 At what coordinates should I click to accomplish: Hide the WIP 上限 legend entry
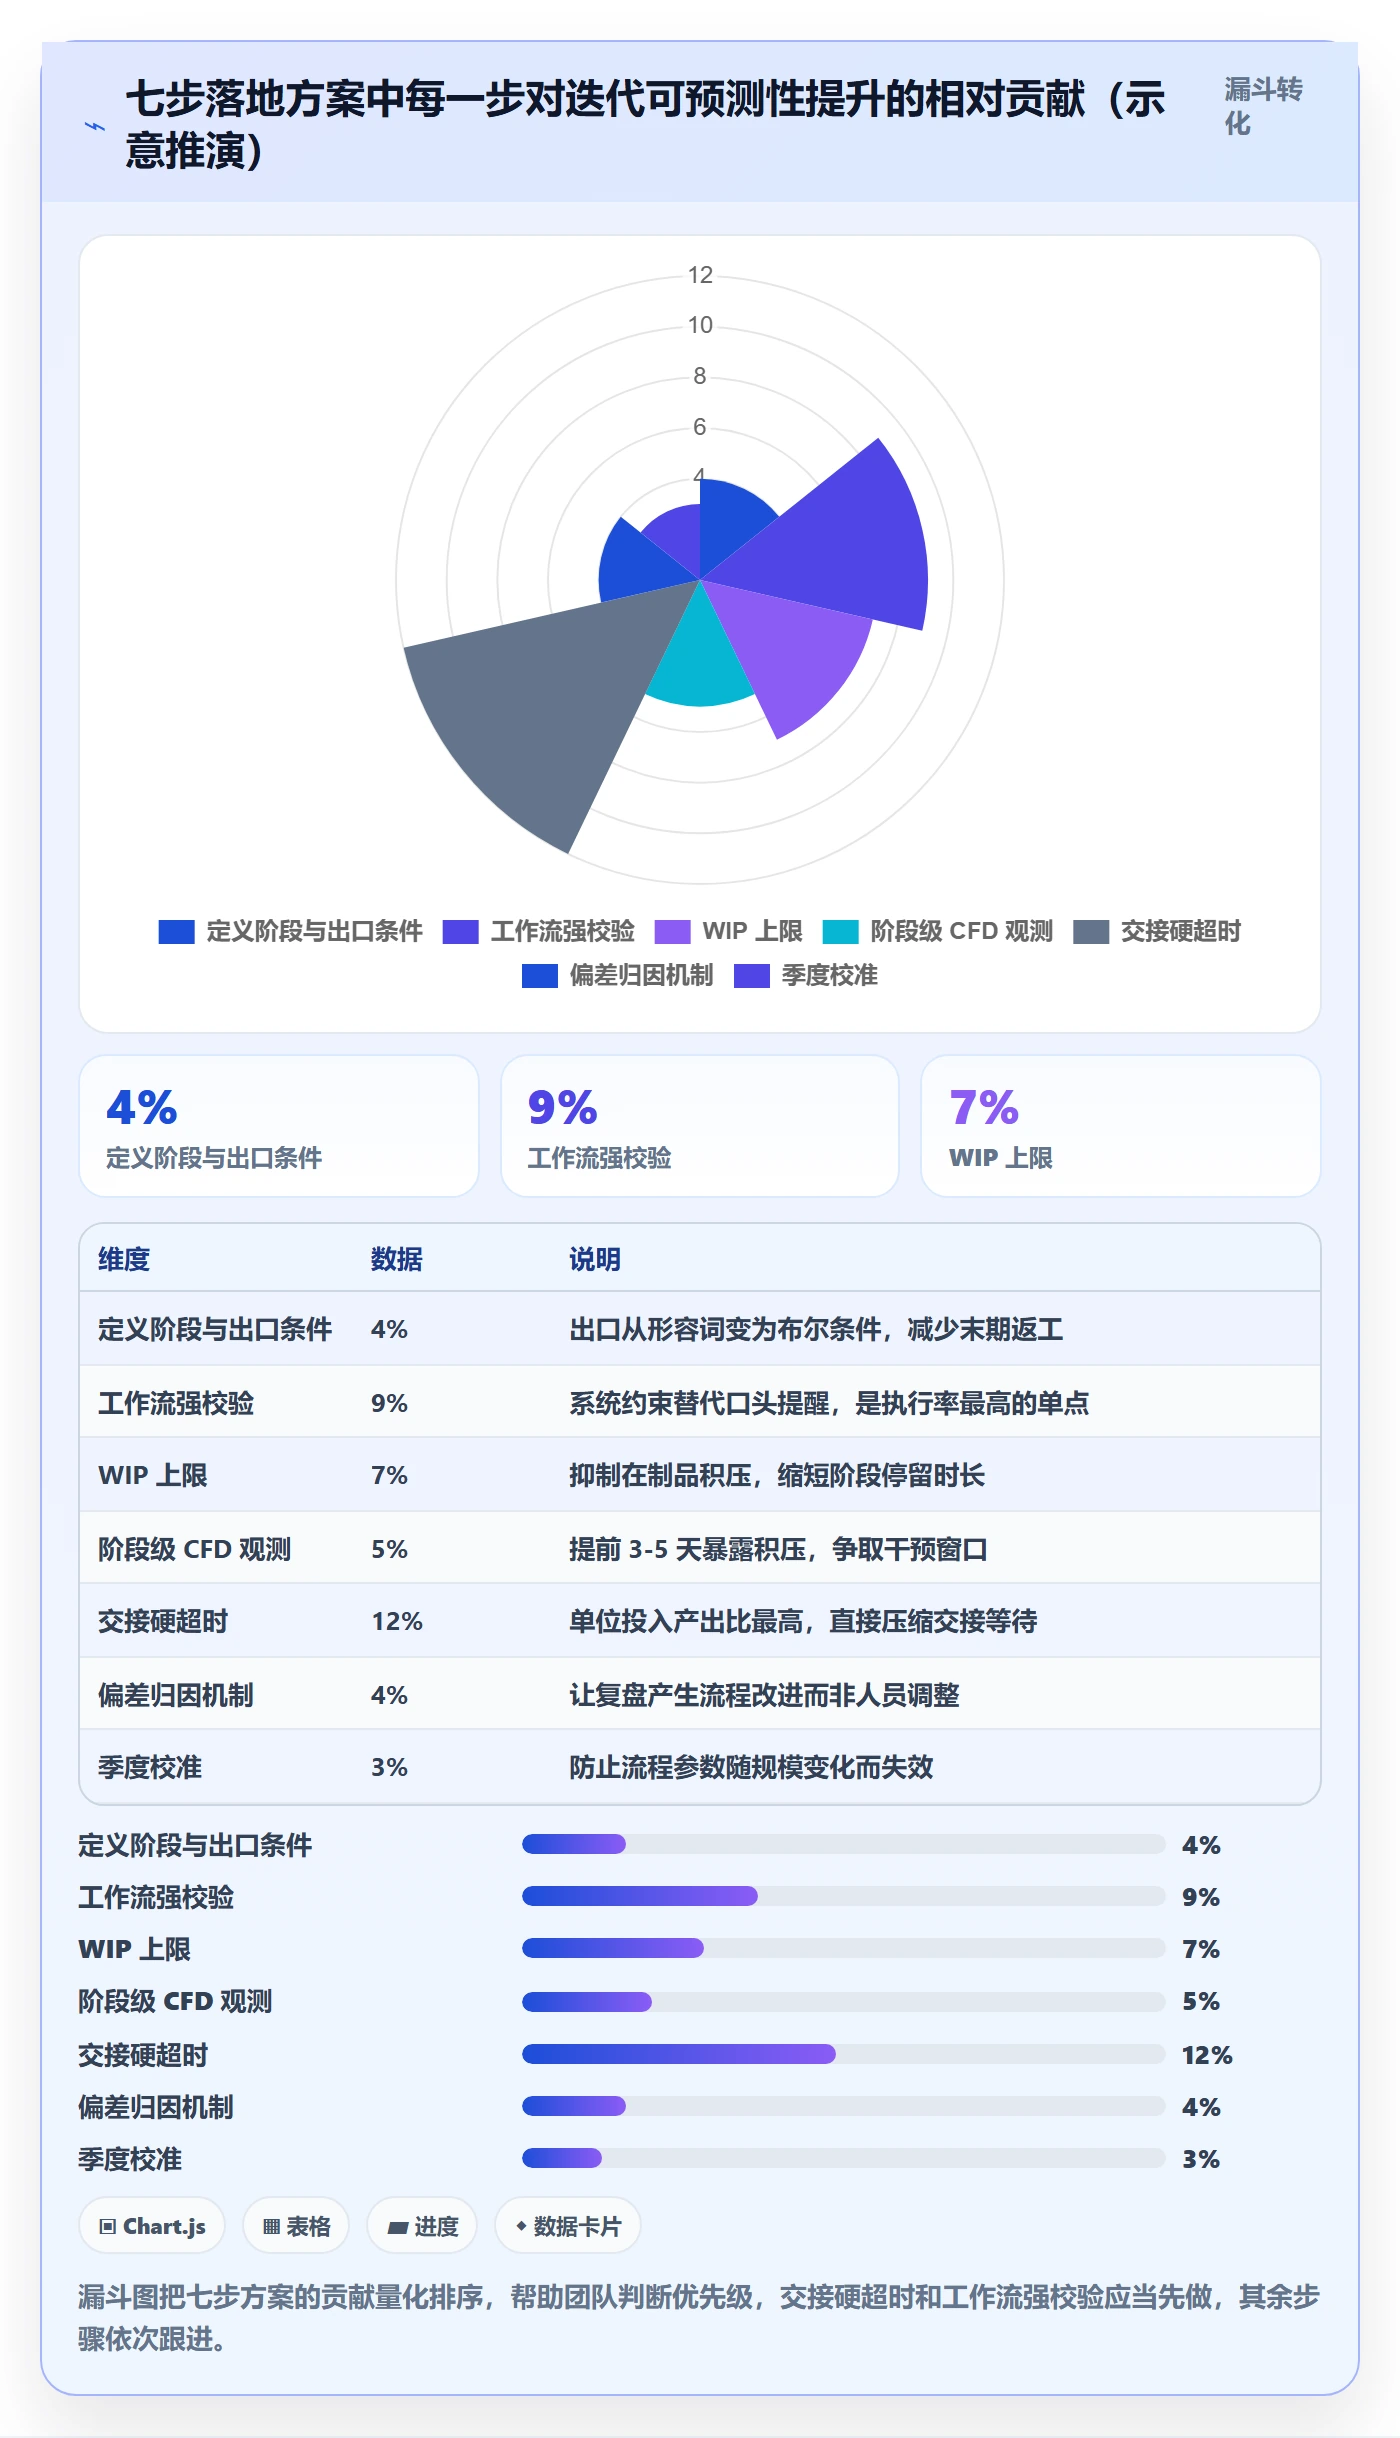729,932
